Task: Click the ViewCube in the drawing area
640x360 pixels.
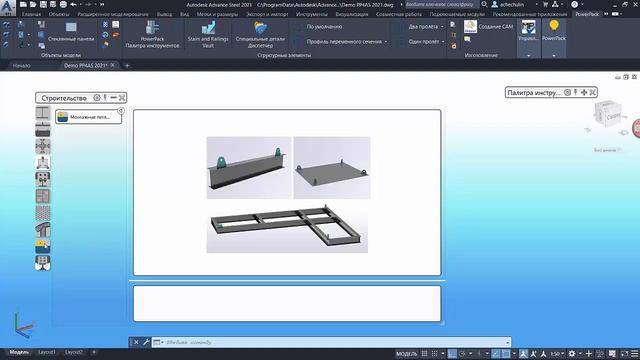Action: tap(608, 114)
